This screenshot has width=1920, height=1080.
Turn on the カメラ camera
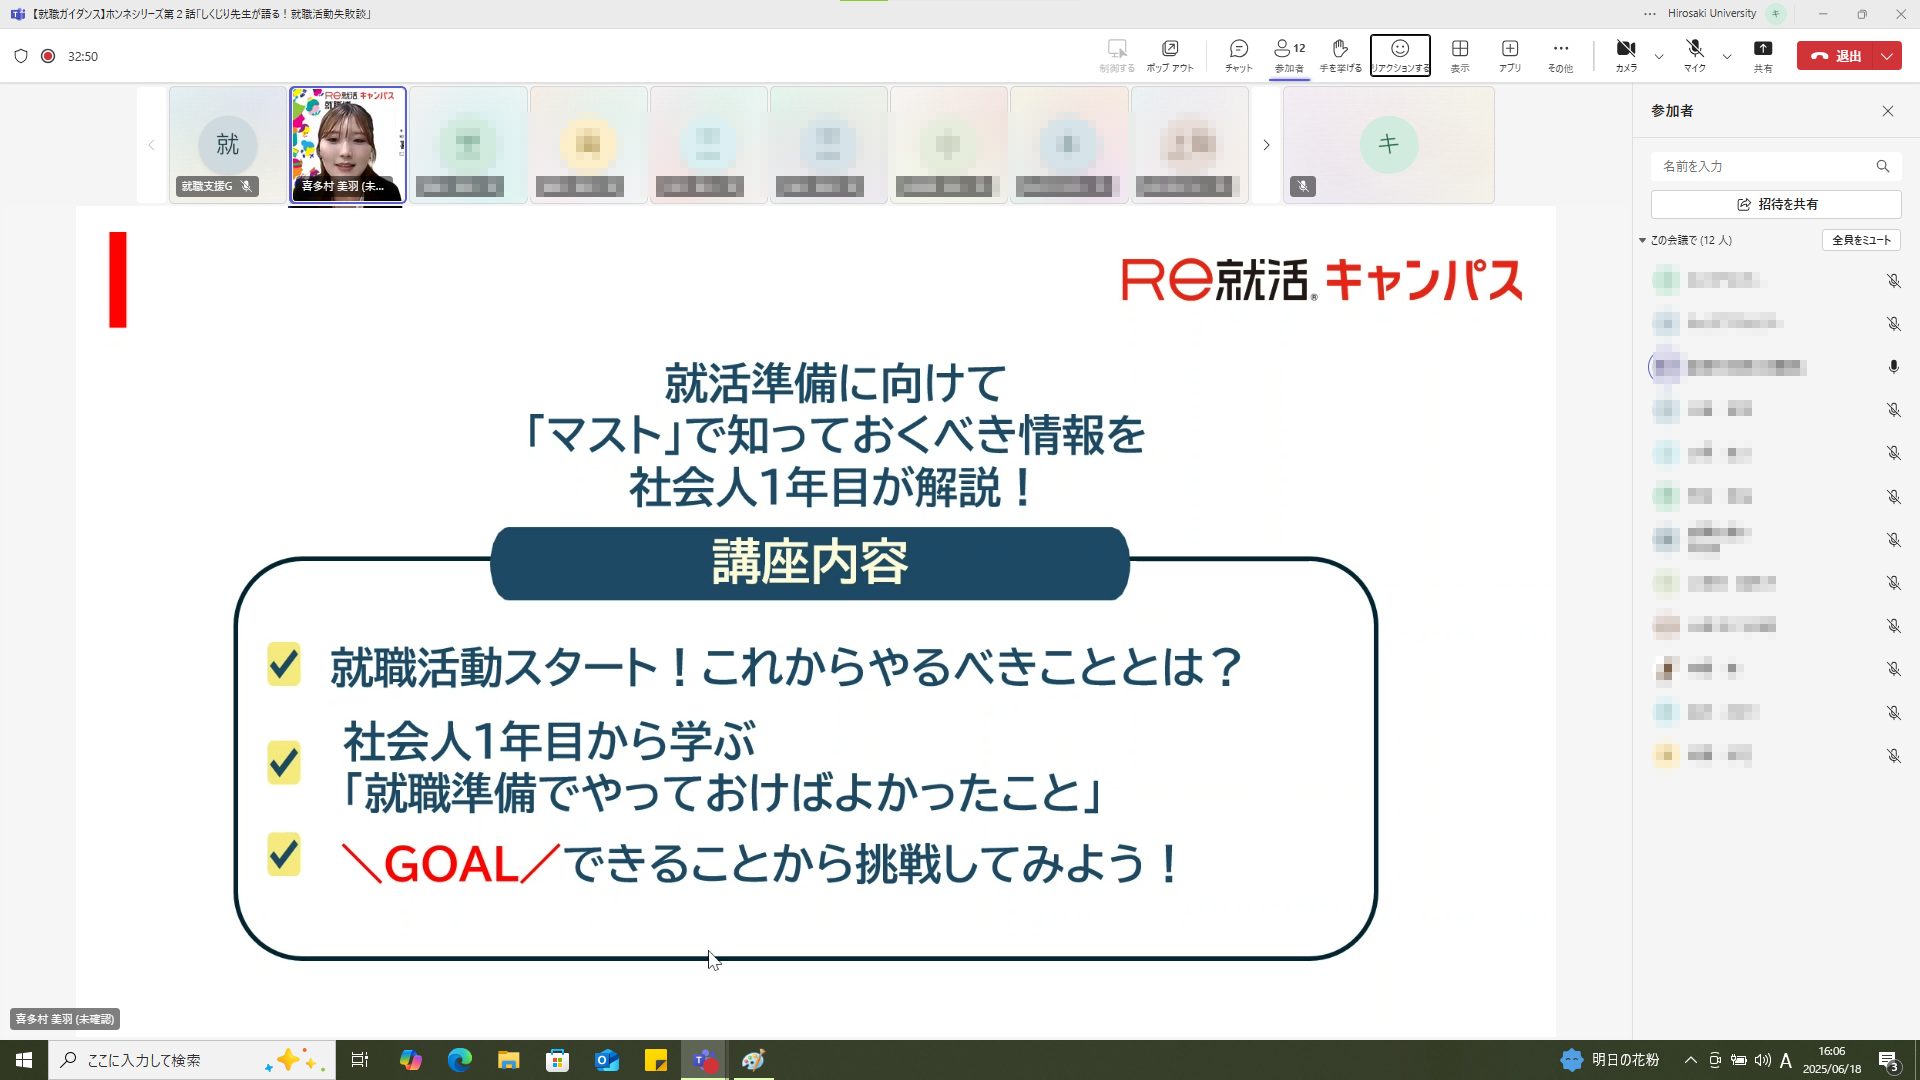1626,56
